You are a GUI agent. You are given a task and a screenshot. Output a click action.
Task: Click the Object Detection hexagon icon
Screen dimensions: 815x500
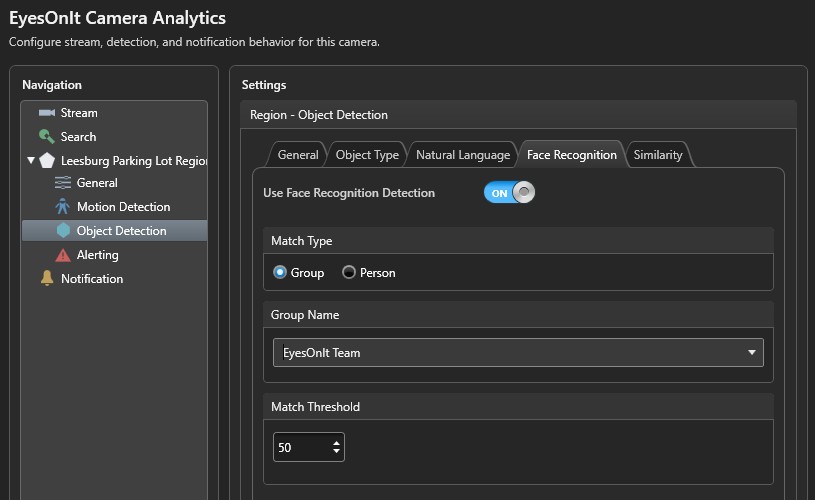[63, 230]
